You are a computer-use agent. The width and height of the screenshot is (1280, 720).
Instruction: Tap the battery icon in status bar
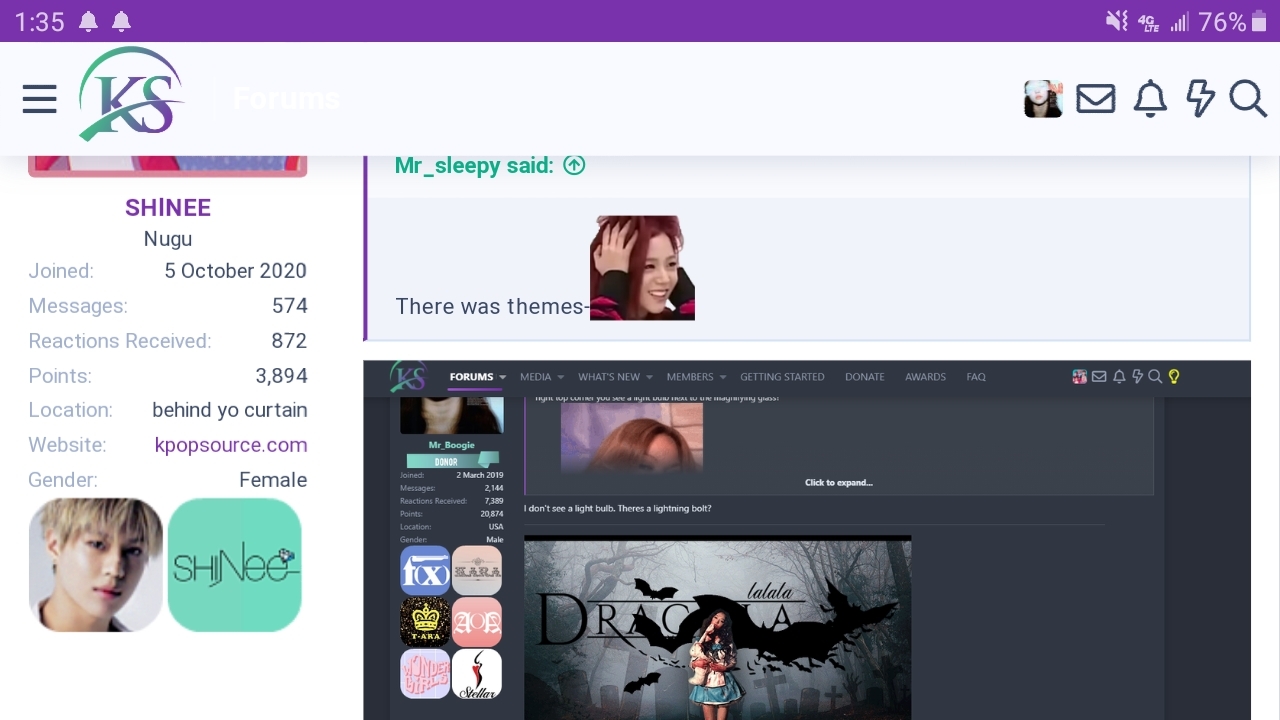(x=1259, y=21)
